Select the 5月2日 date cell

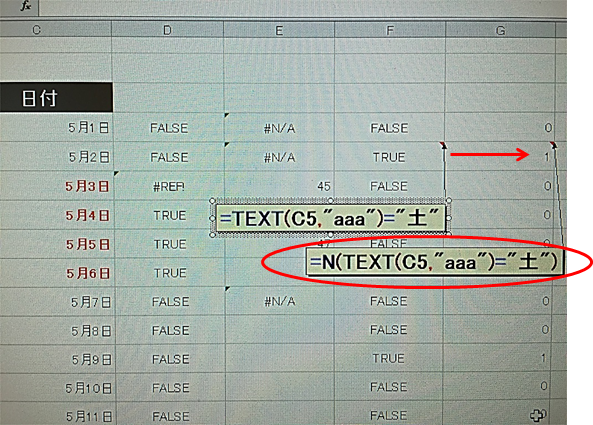point(56,157)
